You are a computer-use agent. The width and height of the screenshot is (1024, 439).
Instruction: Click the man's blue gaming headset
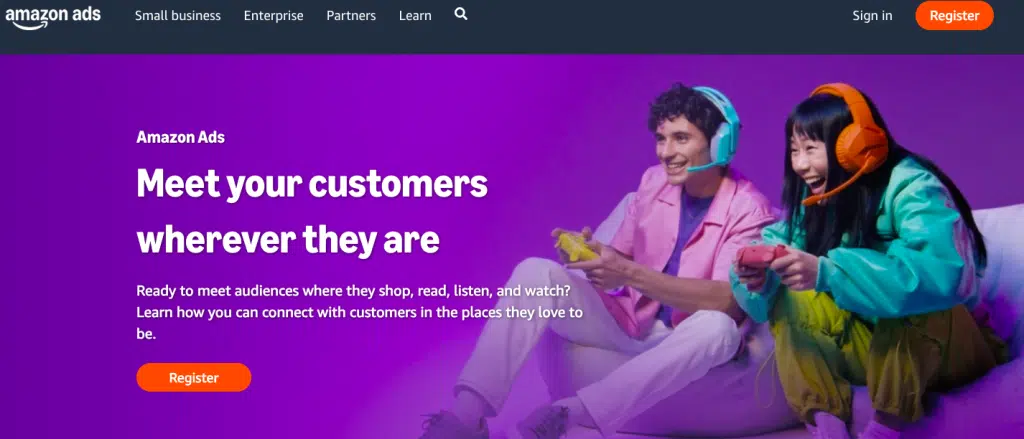718,129
